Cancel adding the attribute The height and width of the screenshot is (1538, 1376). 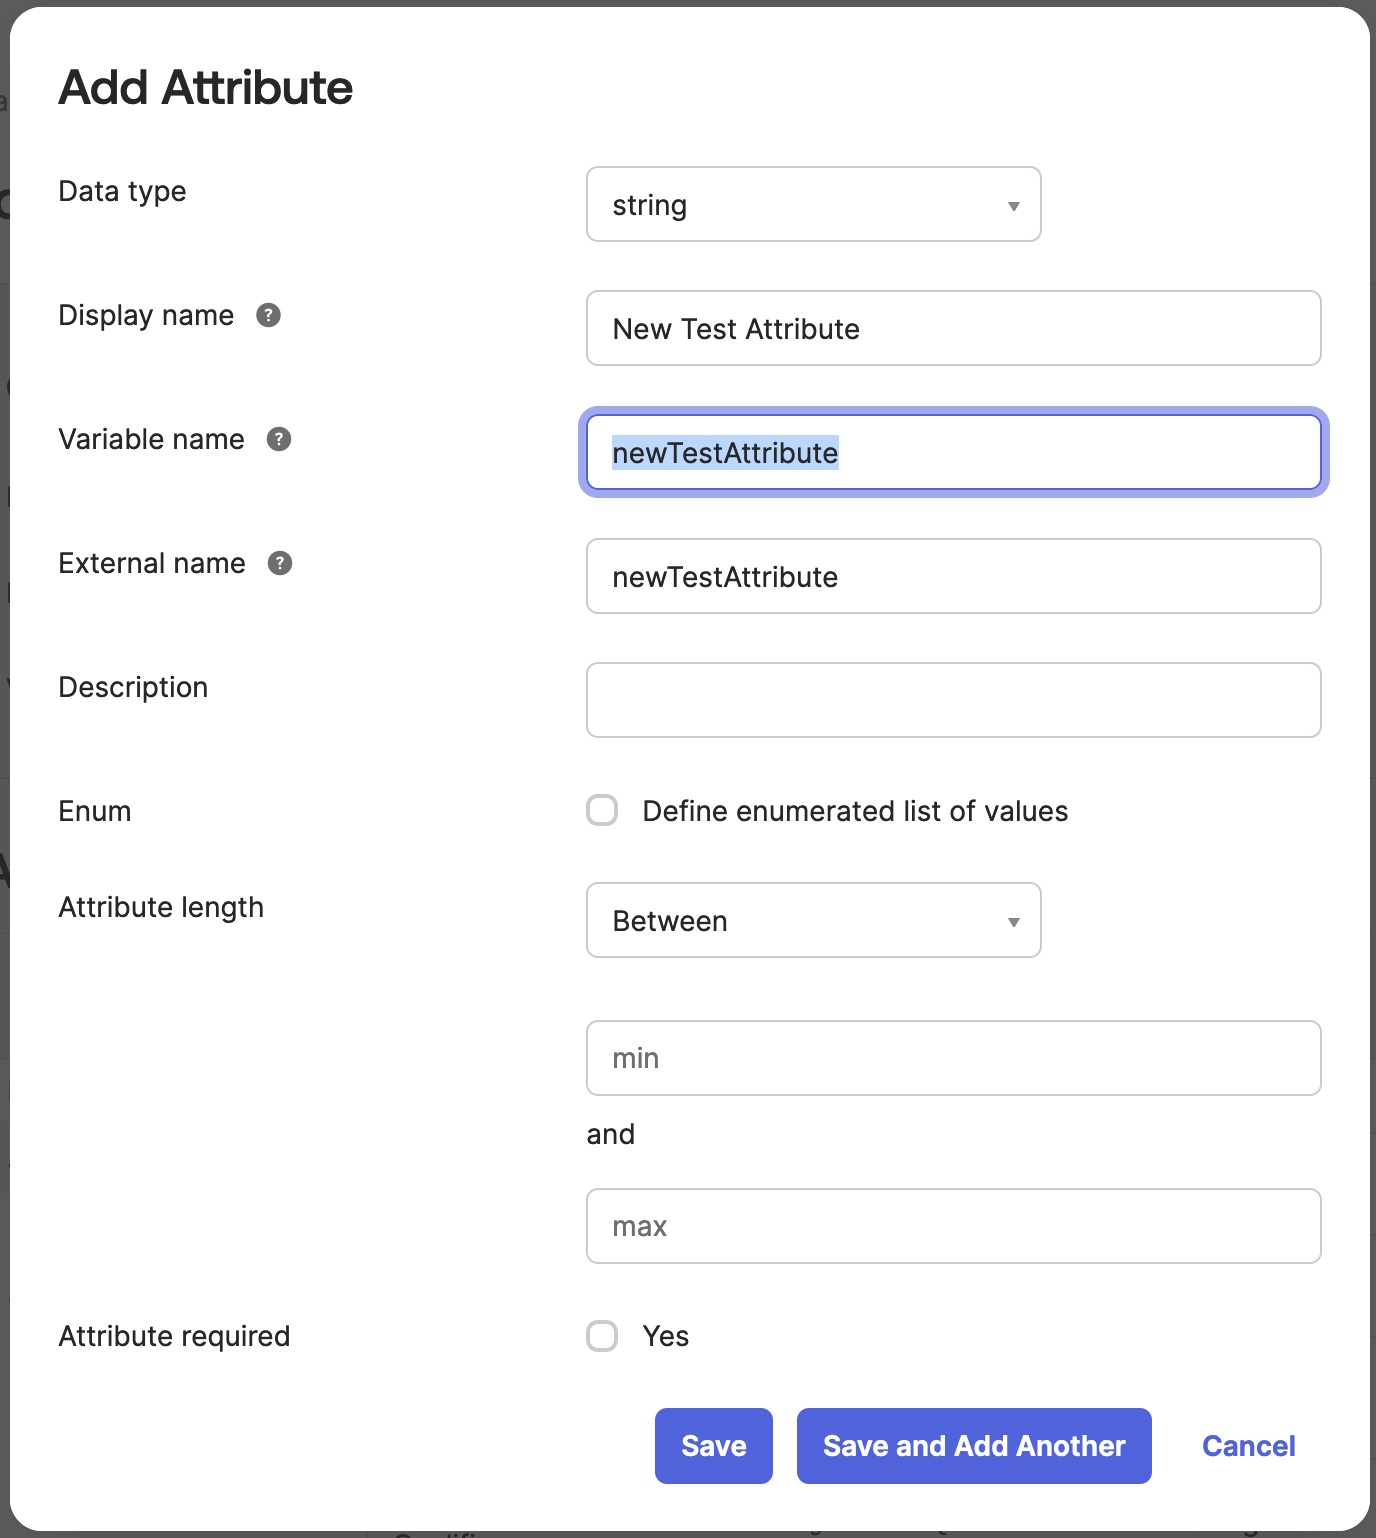(x=1248, y=1445)
